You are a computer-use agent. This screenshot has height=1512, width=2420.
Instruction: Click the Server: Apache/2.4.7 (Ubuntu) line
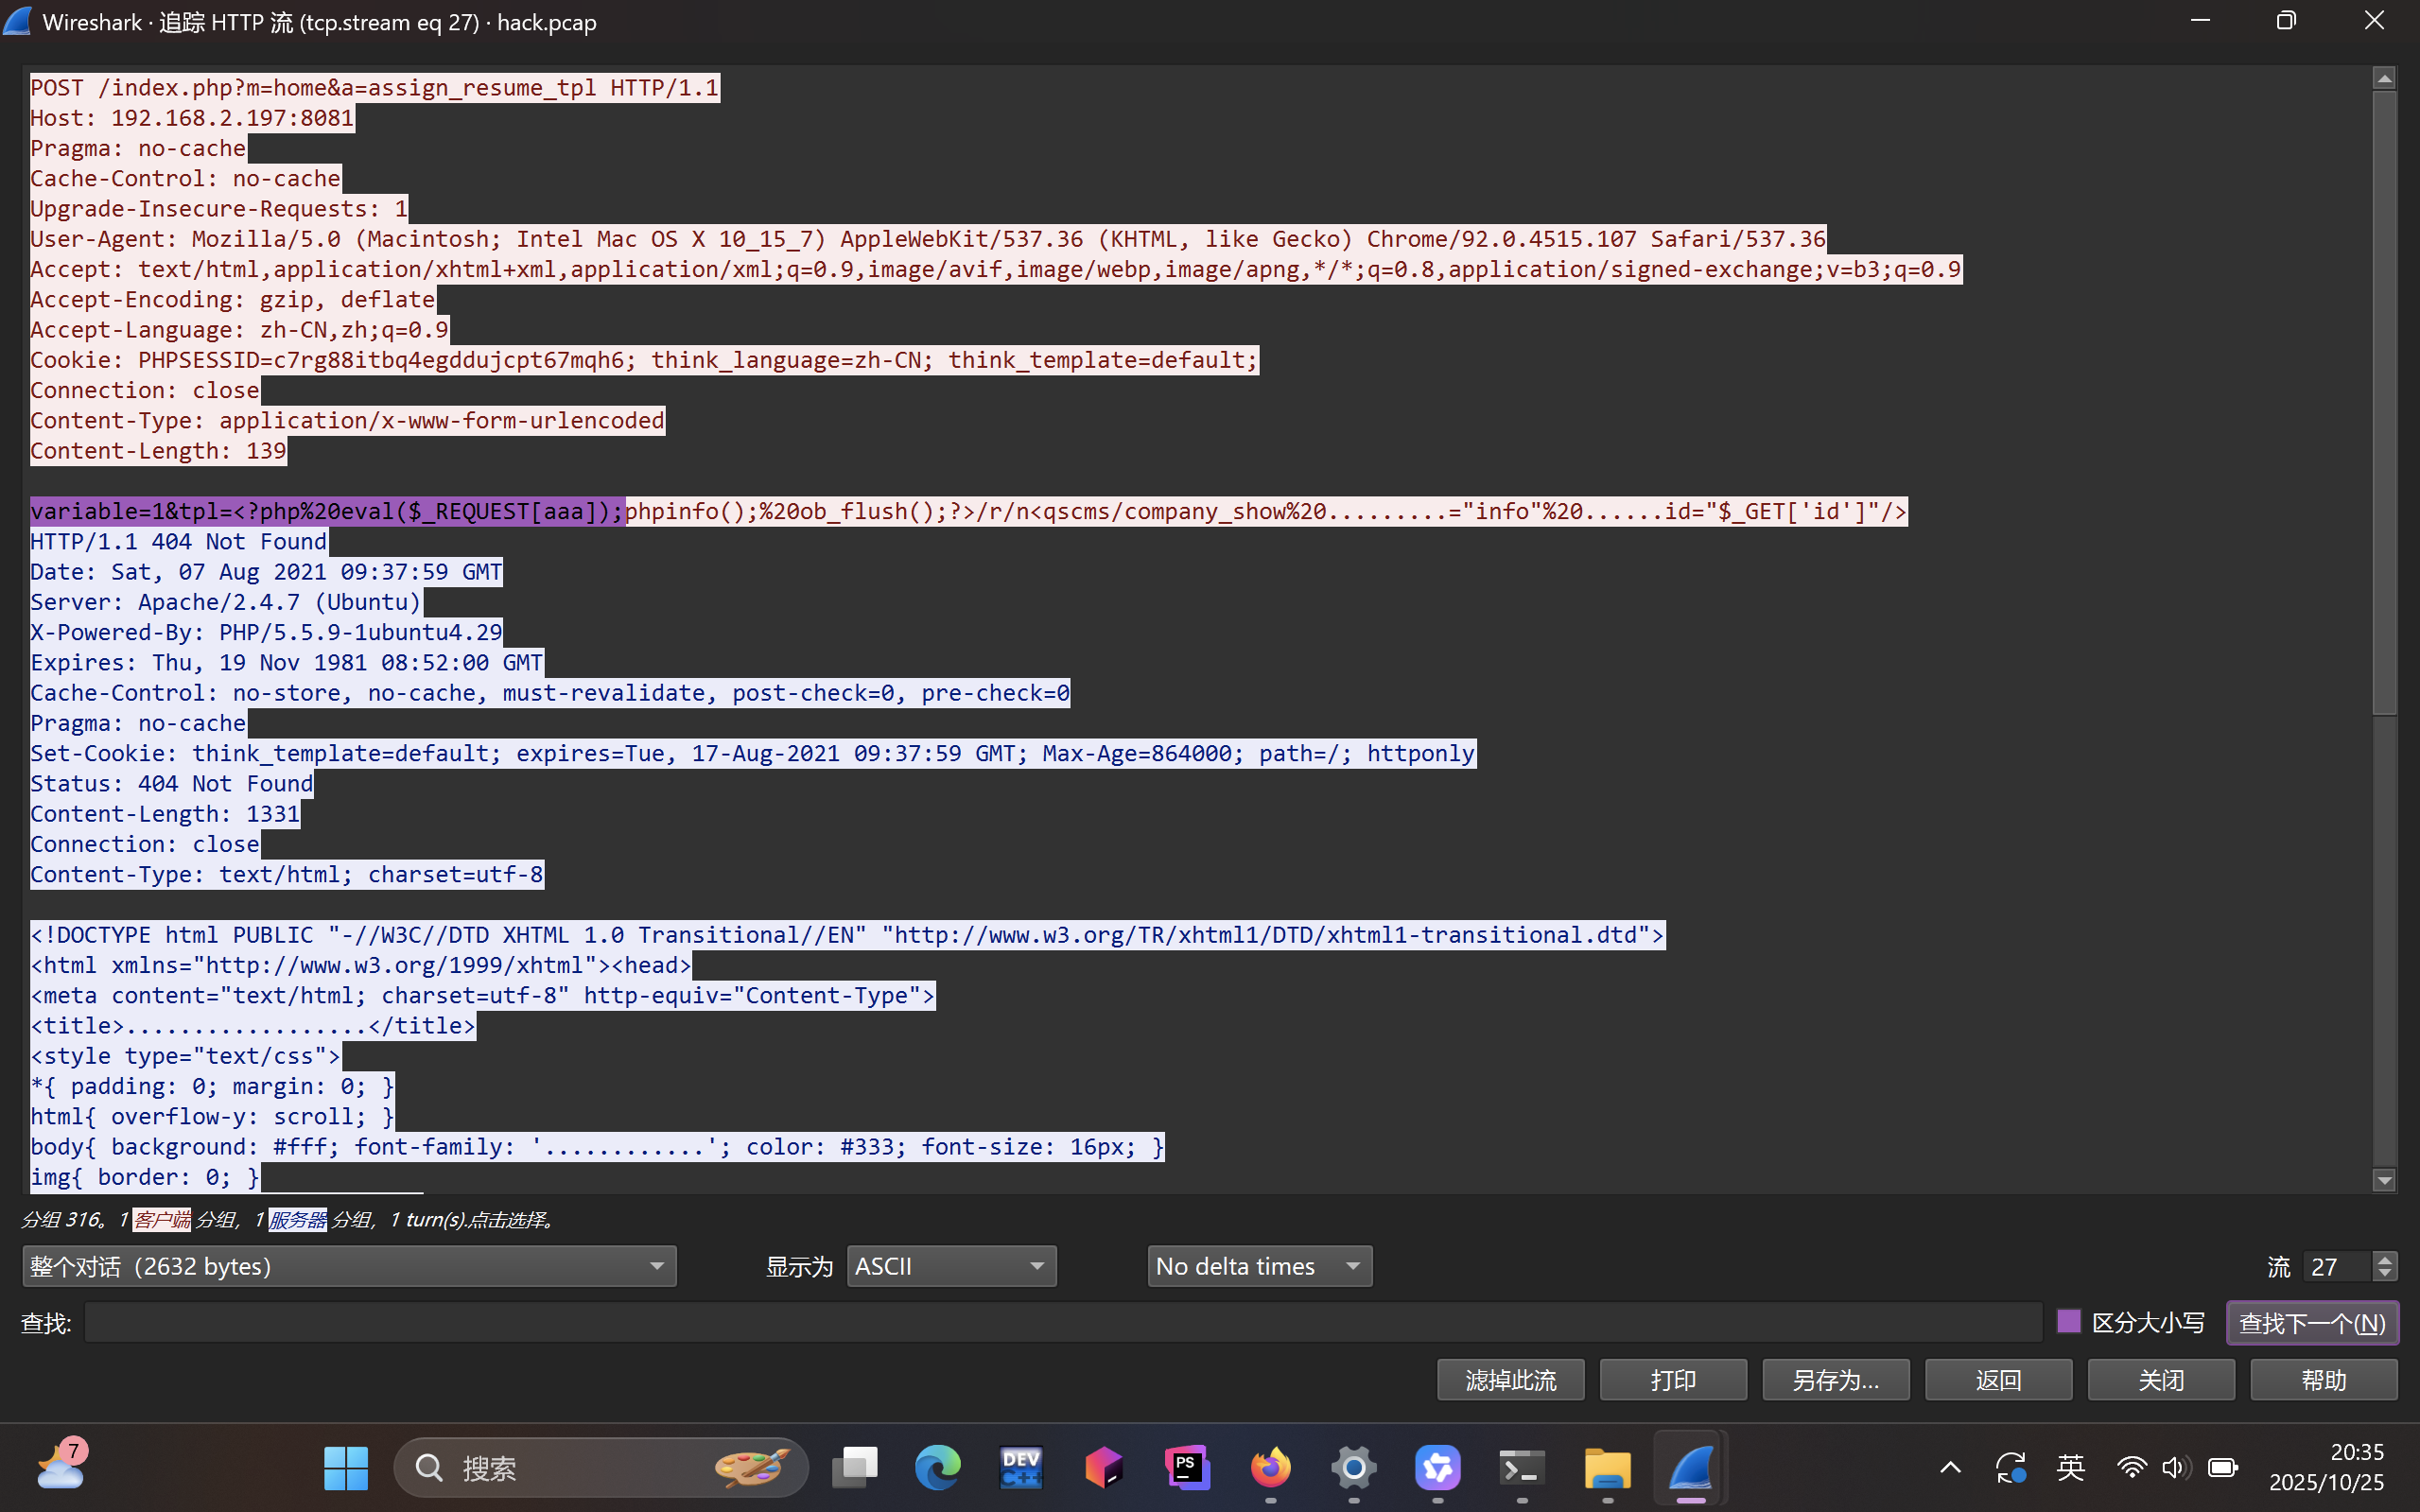[226, 602]
